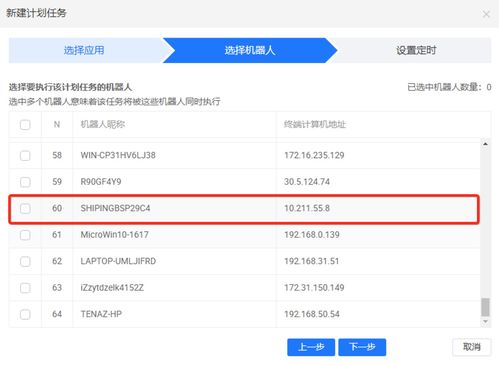Click robot name MicroWin10-1617
This screenshot has width=499, height=365.
115,235
